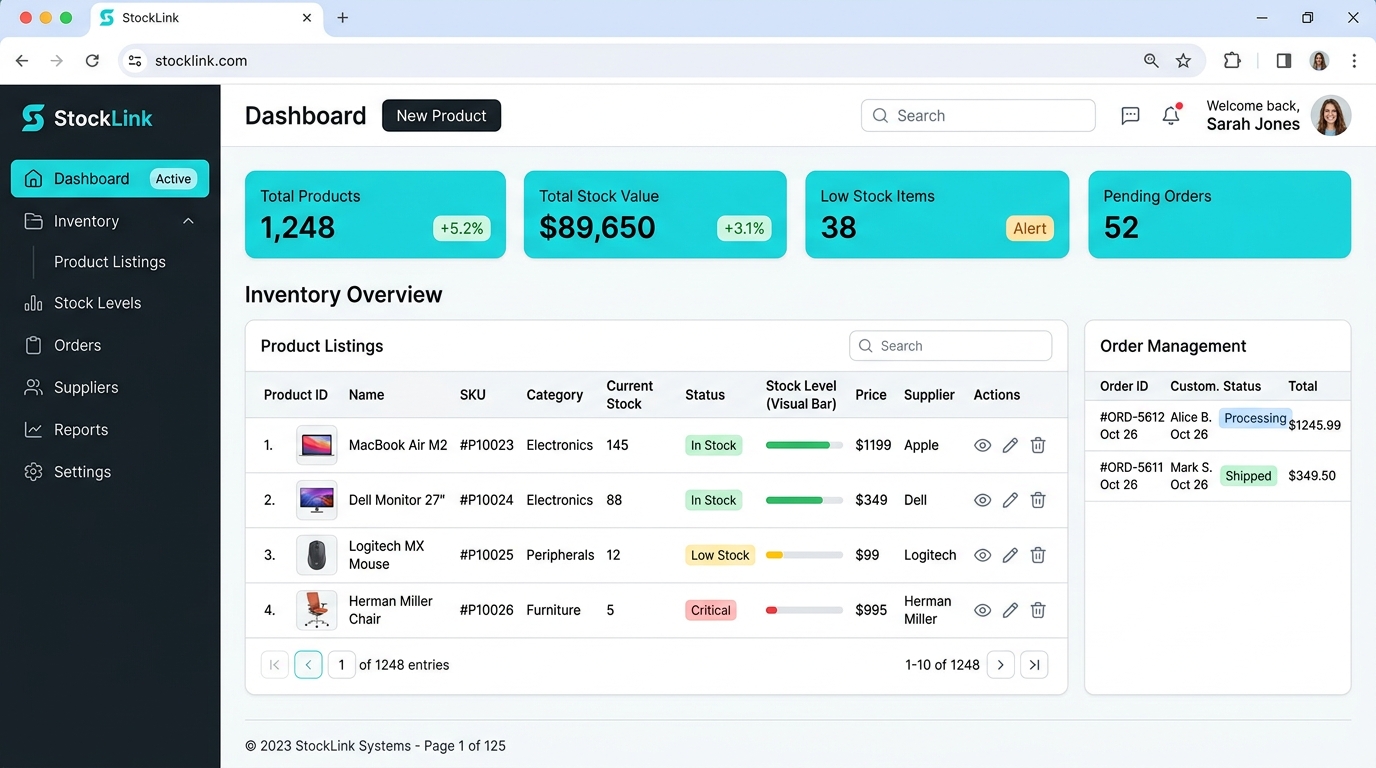Open browser extensions puzzle icon
The width and height of the screenshot is (1376, 768).
(1232, 61)
